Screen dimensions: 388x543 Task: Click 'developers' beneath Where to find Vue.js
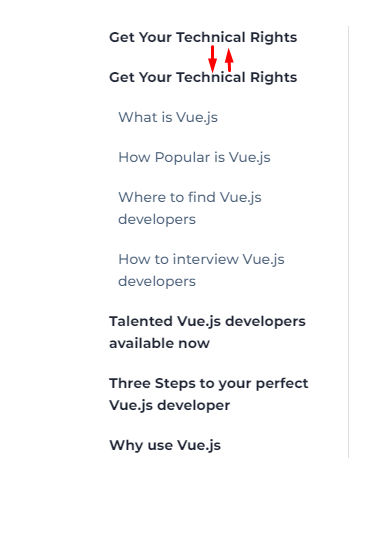coord(157,220)
